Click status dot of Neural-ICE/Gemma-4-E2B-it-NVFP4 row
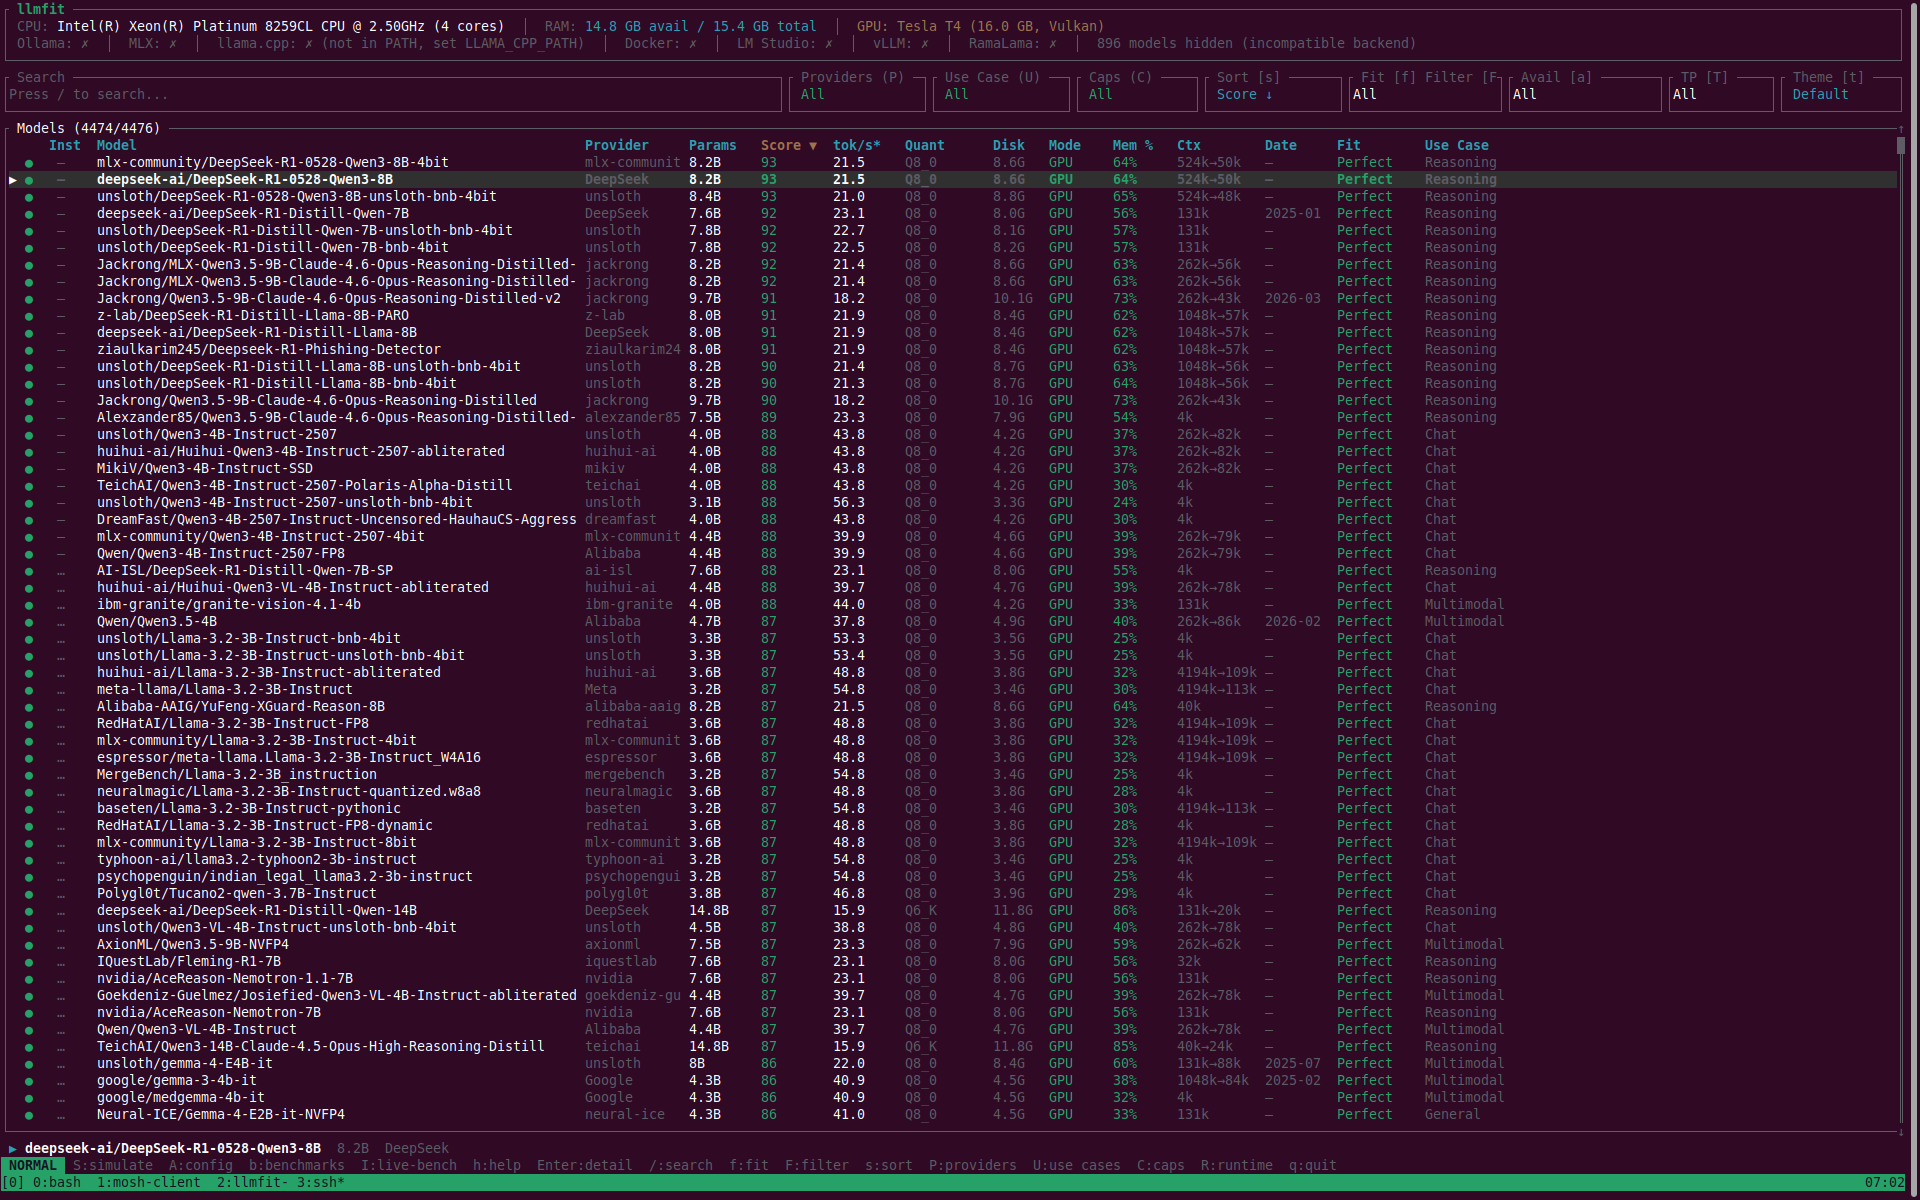1920x1200 pixels. pos(29,1115)
